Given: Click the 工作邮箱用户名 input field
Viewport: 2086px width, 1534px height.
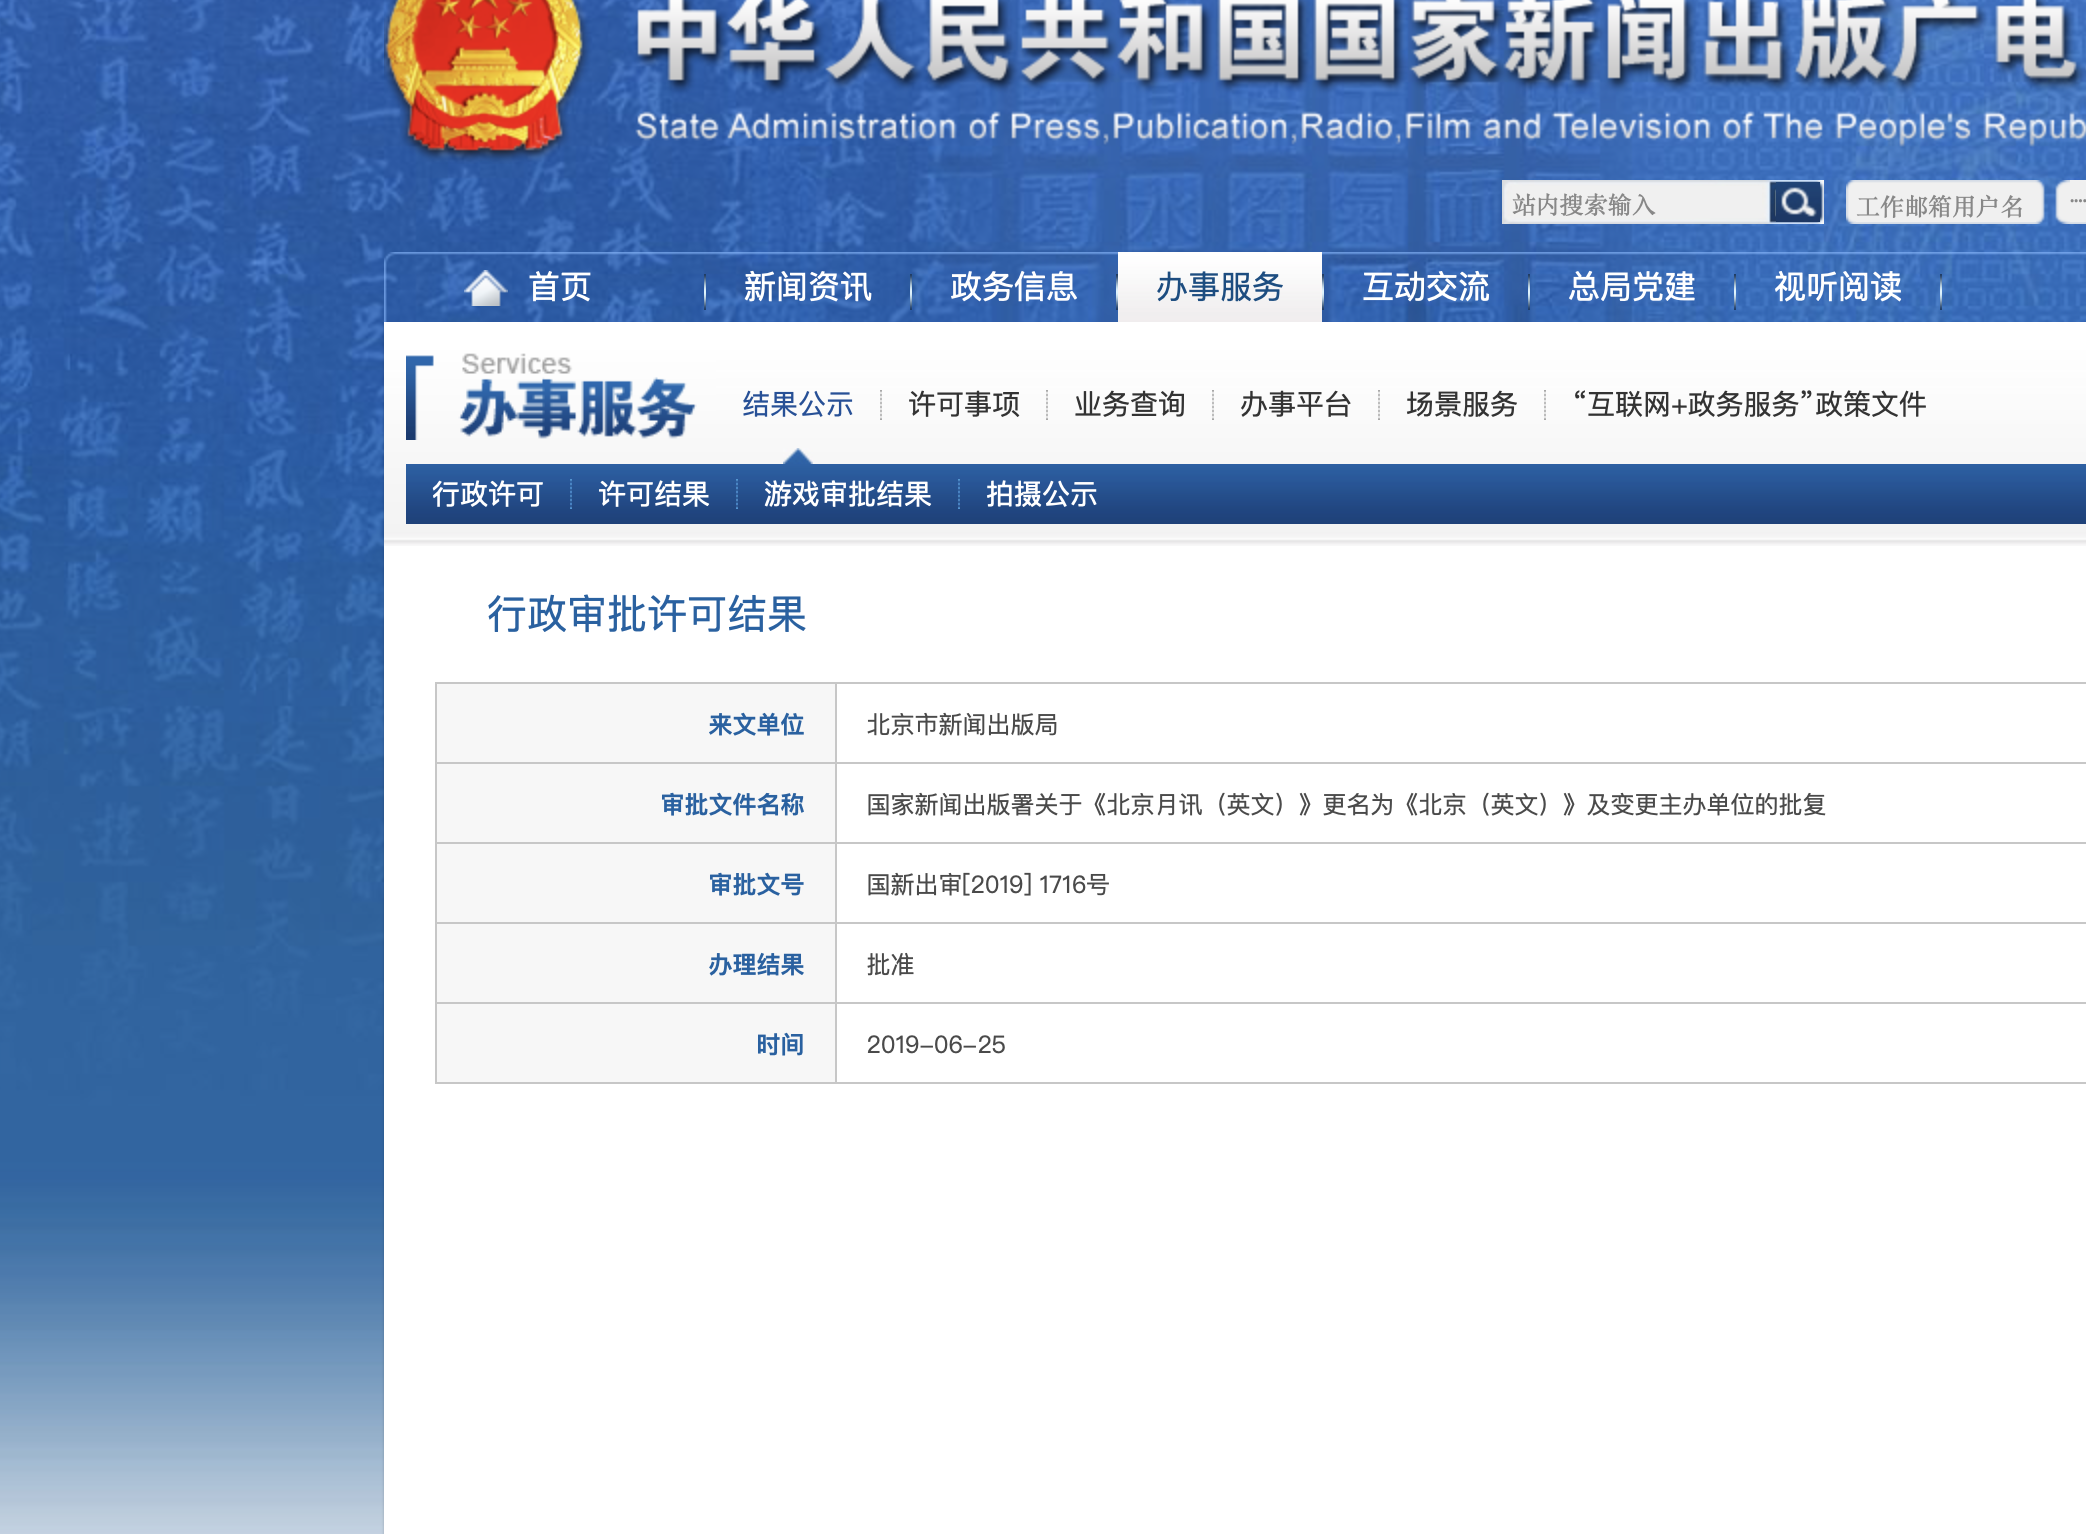Looking at the screenshot, I should (x=1942, y=205).
